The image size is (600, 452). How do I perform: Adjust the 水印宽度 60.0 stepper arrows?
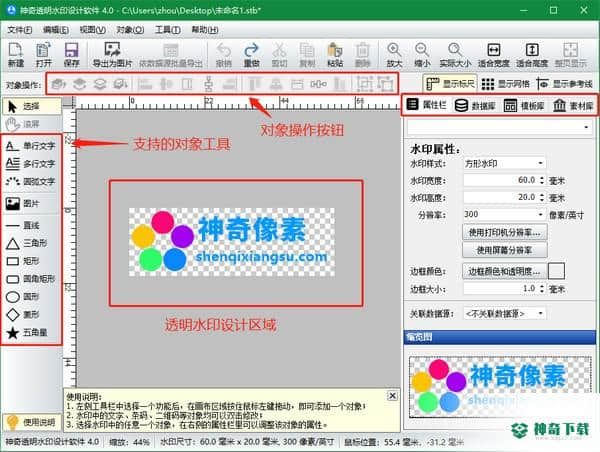coord(542,180)
